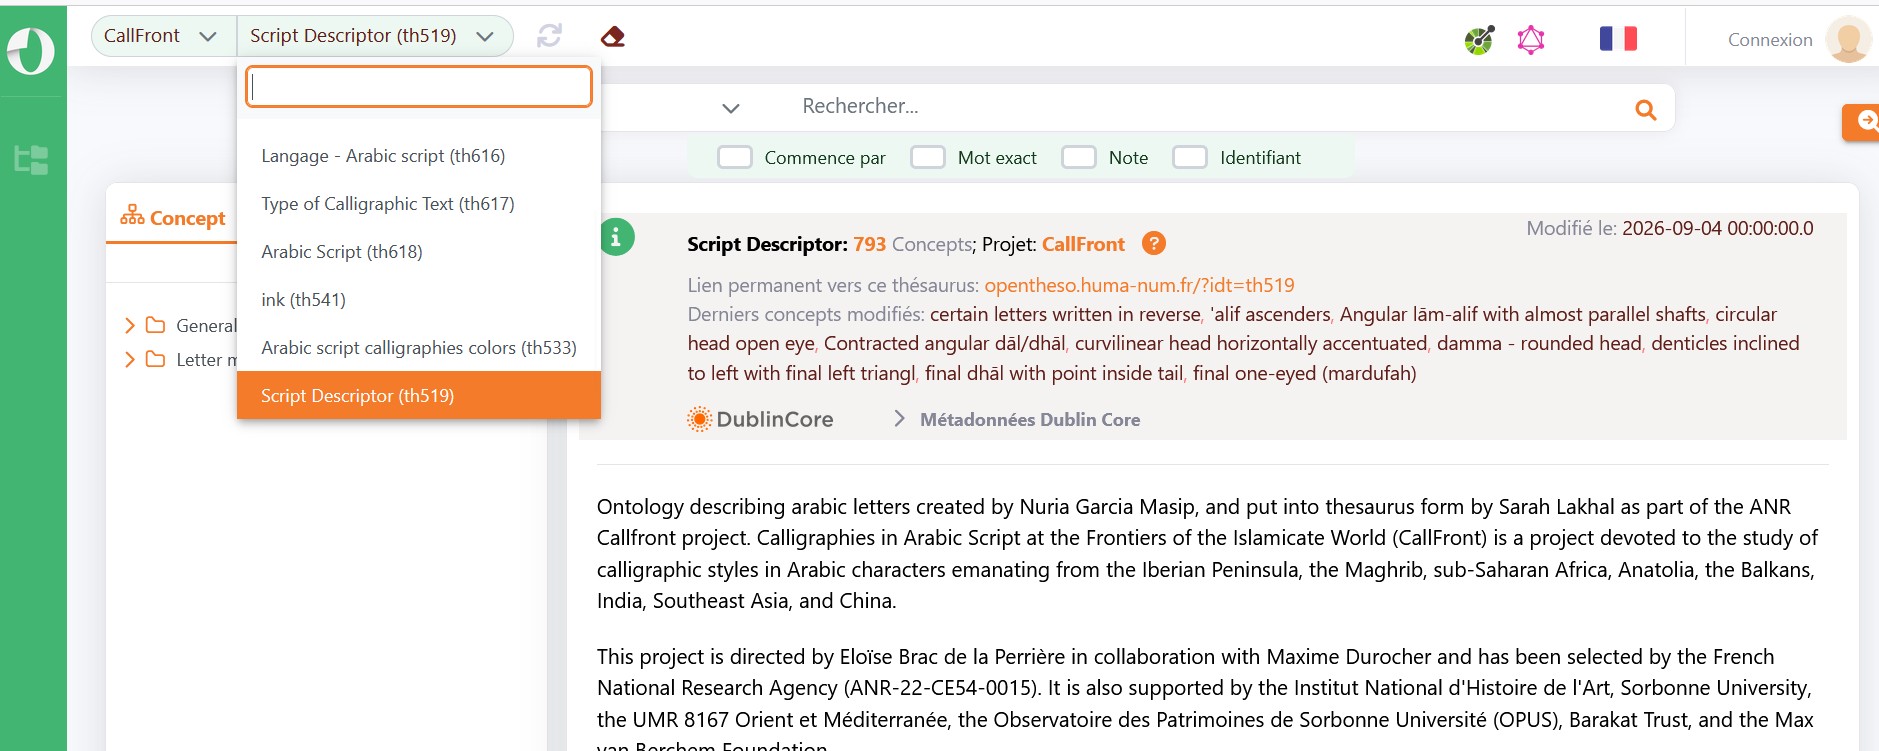
Task: Click the modification date 2026-09-04
Action: coord(1717,228)
